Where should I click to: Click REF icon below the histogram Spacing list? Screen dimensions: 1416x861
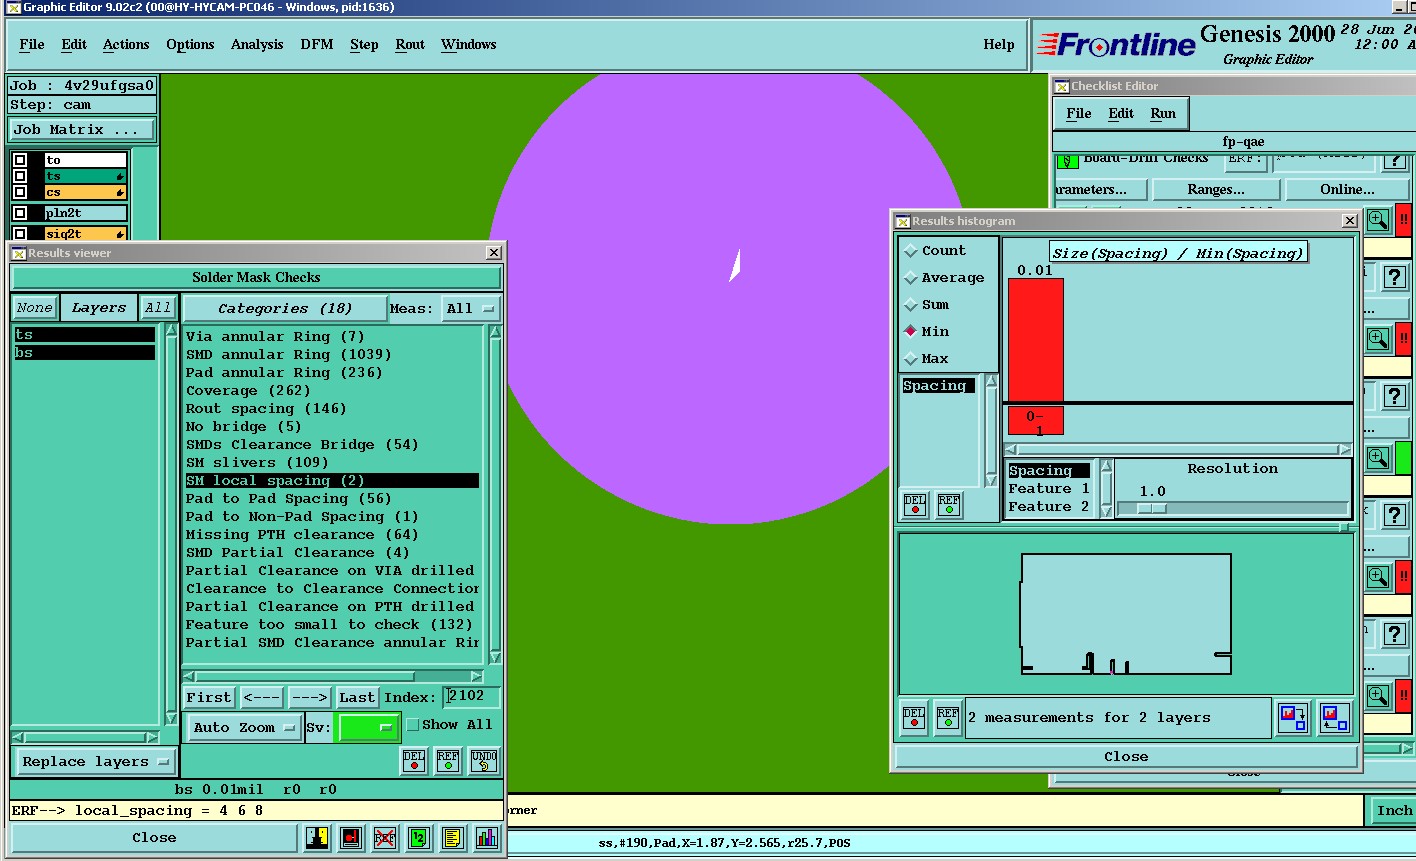point(949,505)
